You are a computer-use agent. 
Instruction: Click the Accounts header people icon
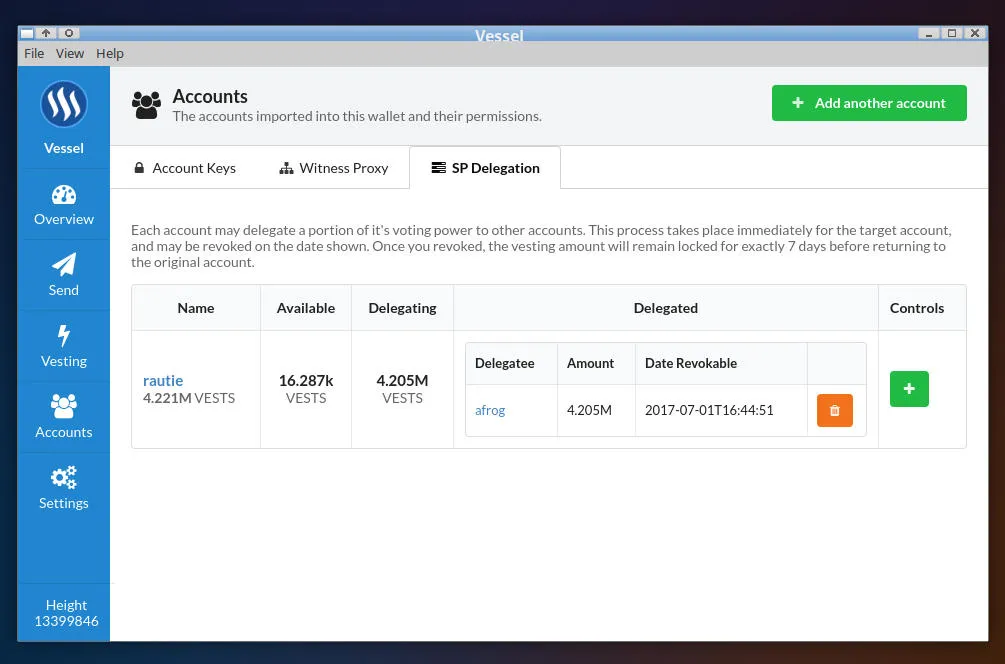click(x=146, y=105)
